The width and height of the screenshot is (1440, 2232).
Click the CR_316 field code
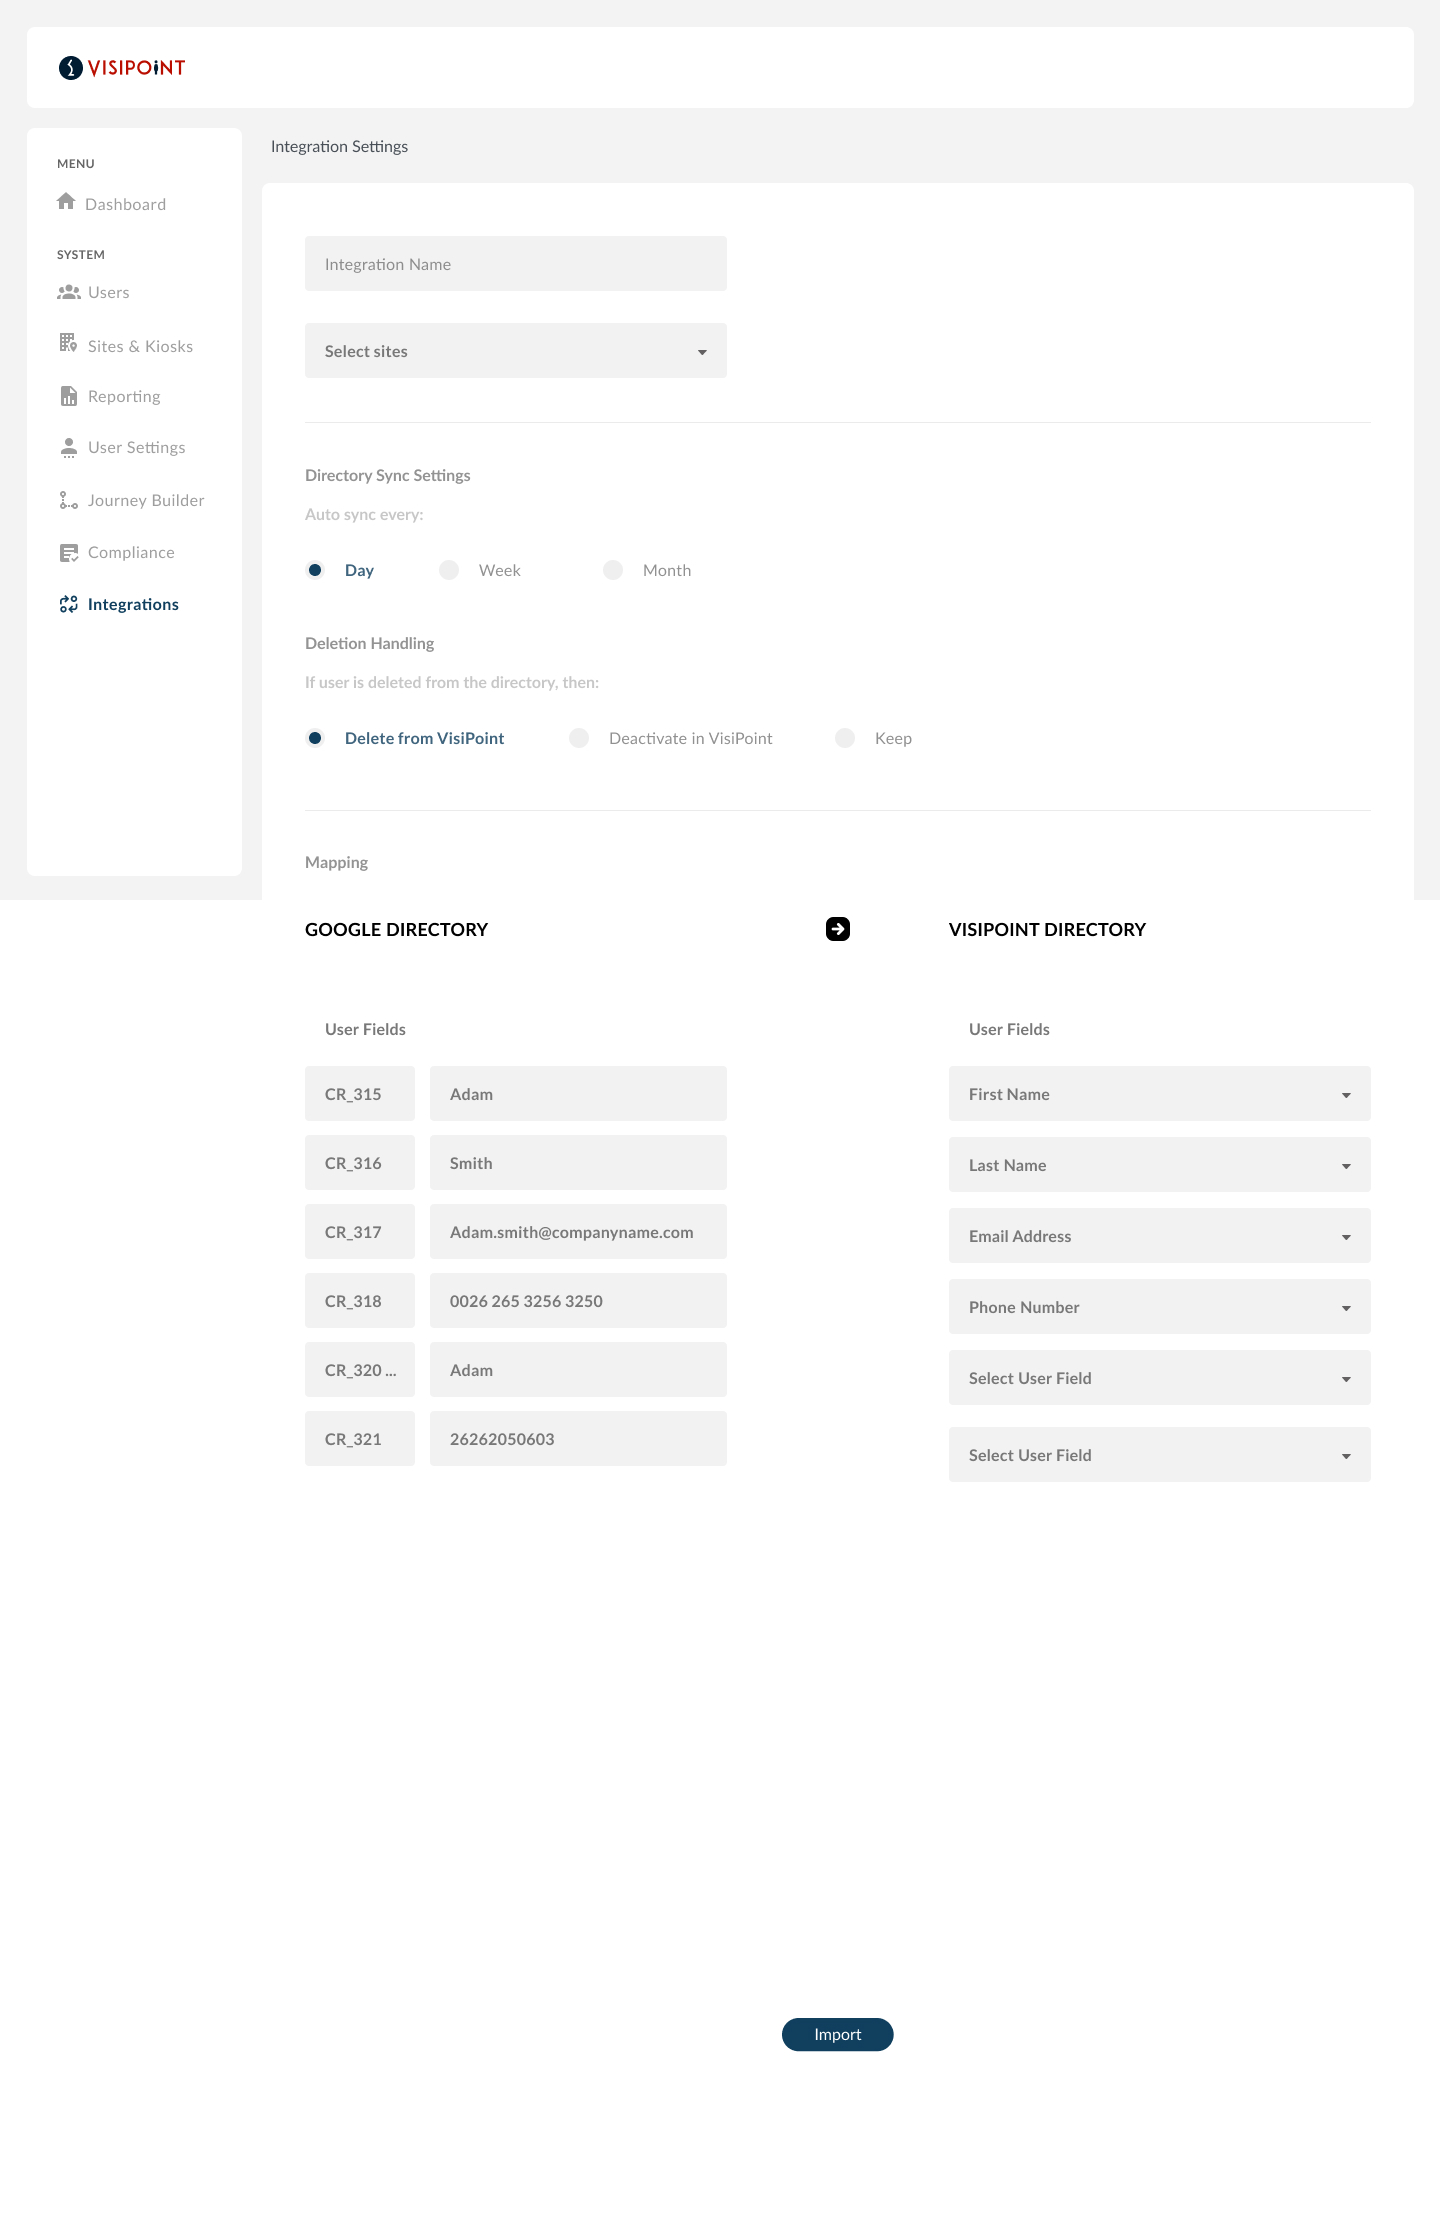click(x=360, y=1163)
